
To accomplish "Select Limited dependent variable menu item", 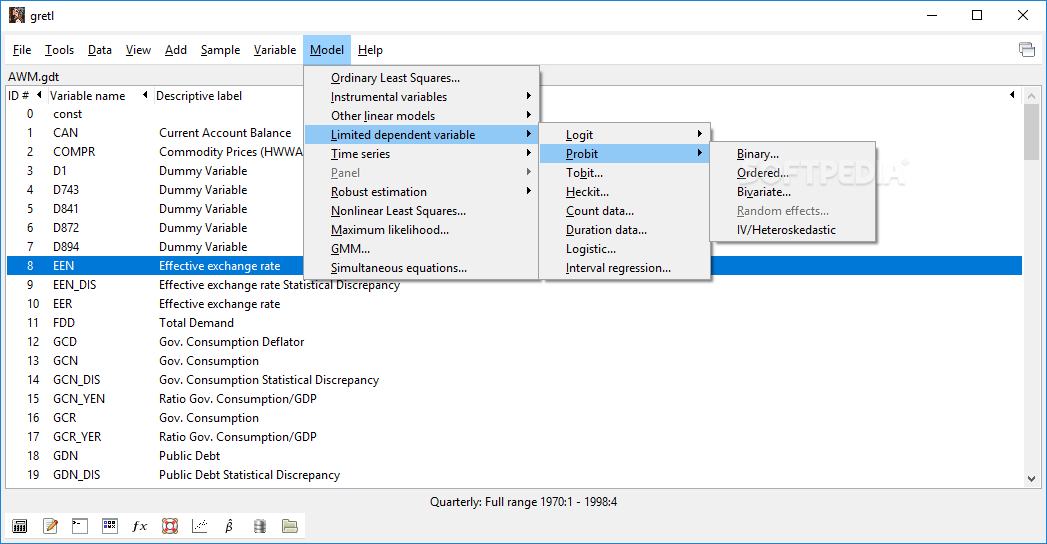I will coord(421,134).
